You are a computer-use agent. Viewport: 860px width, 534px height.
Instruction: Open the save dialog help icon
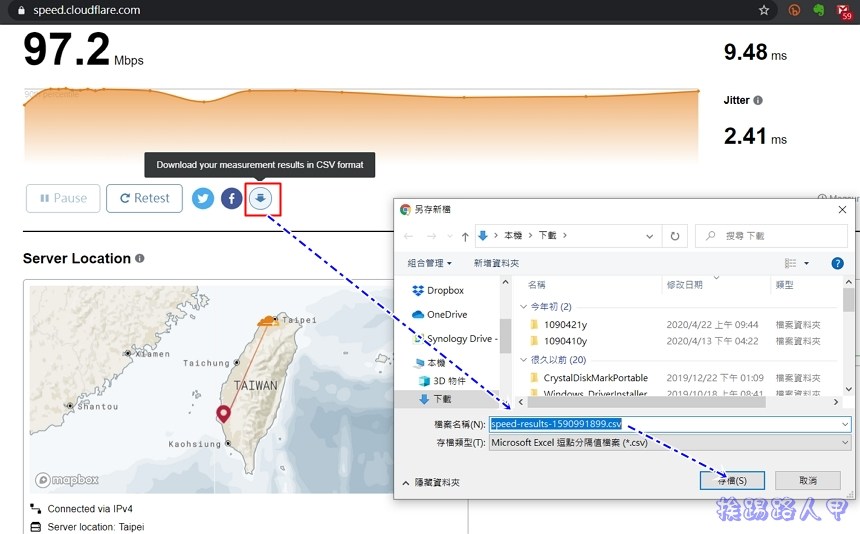pyautogui.click(x=838, y=263)
